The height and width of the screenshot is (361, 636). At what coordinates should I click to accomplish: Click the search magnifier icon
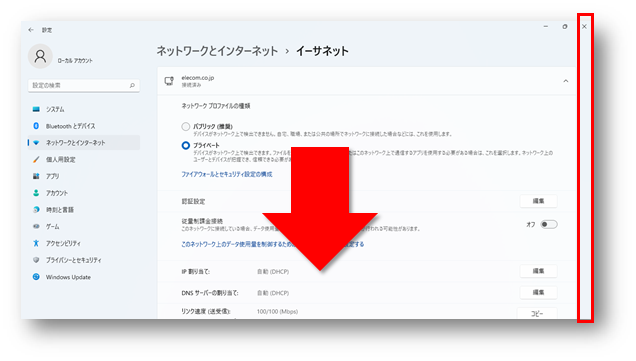[x=132, y=86]
